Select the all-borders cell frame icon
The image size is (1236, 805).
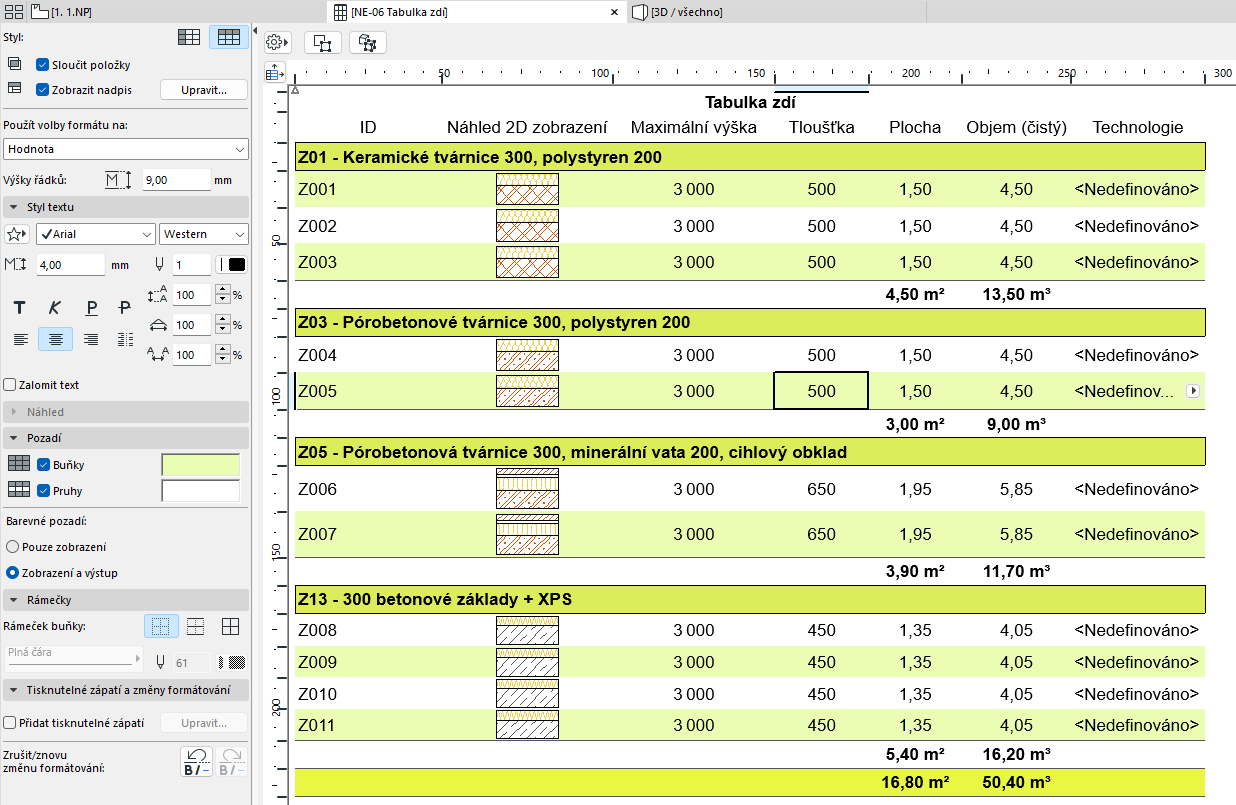click(230, 627)
